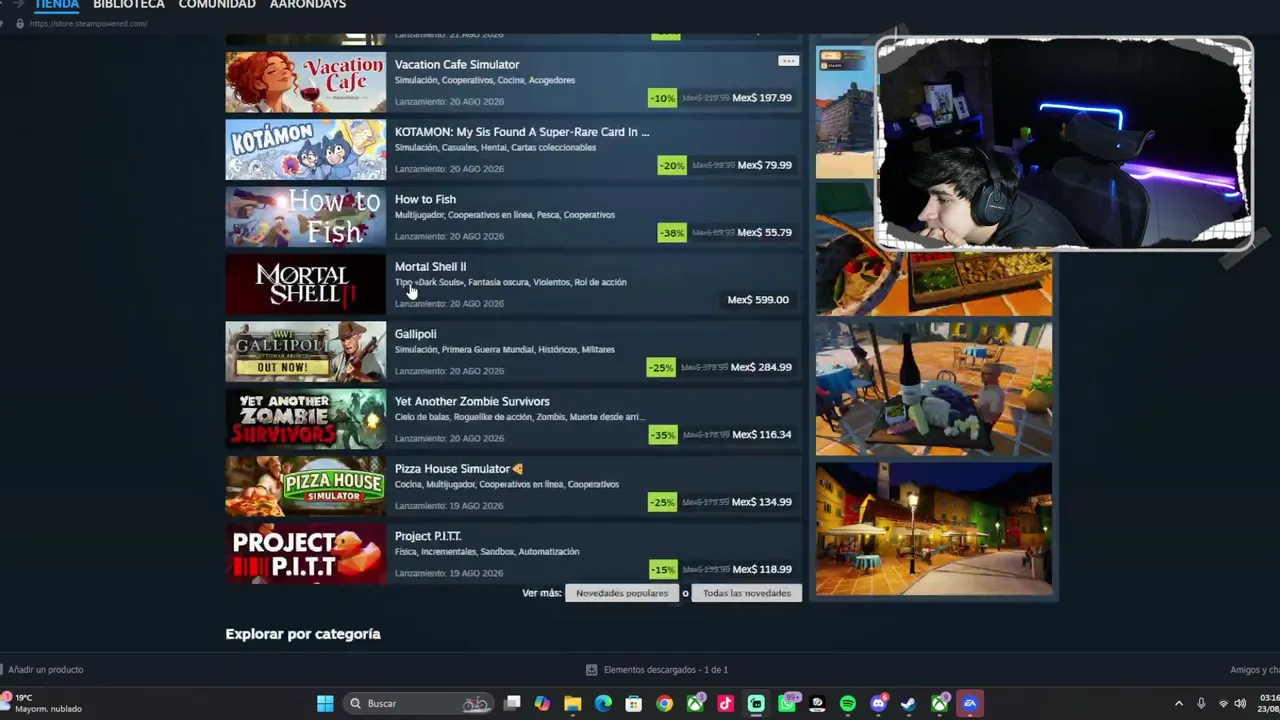
Task: Click the -10% discount badge
Action: [662, 98]
